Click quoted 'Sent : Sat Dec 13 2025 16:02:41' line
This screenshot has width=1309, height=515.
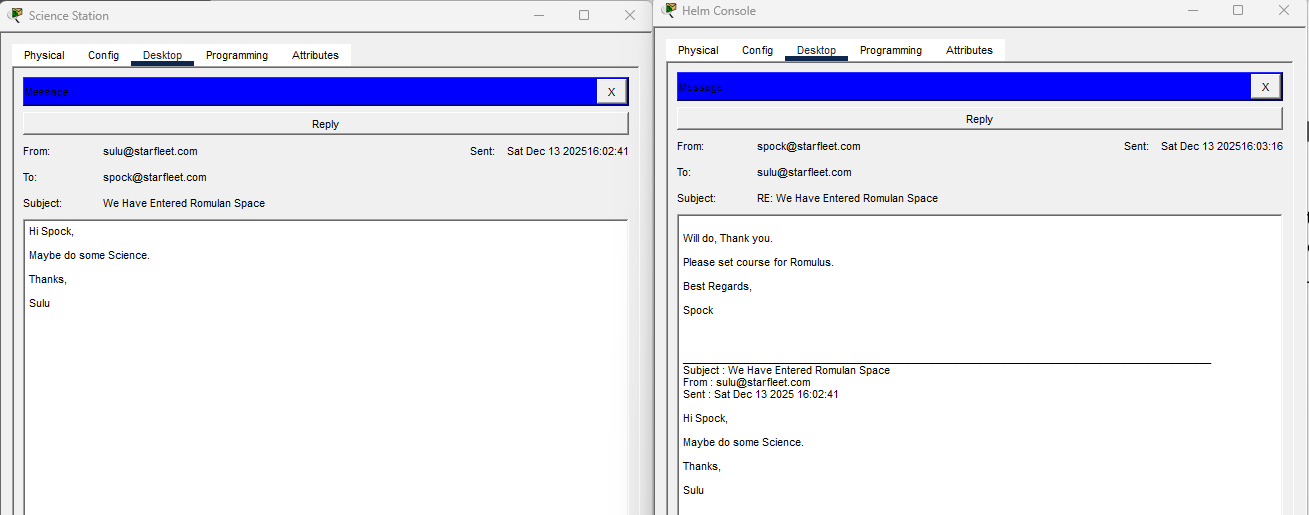[x=761, y=394]
